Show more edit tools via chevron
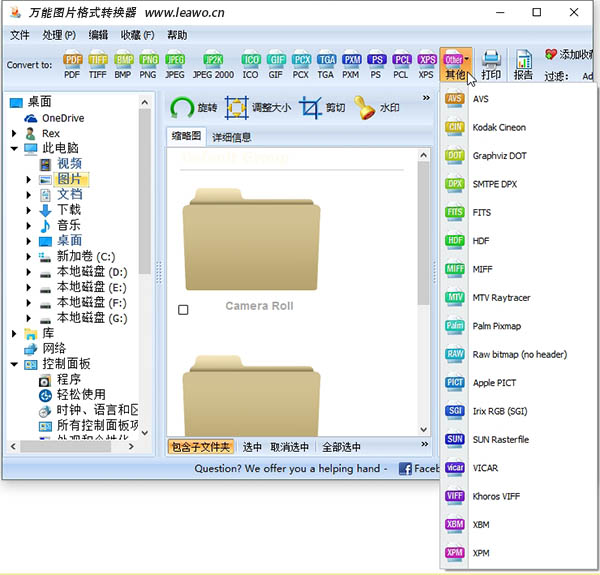Screen dimensions: 600x575 (x=426, y=98)
